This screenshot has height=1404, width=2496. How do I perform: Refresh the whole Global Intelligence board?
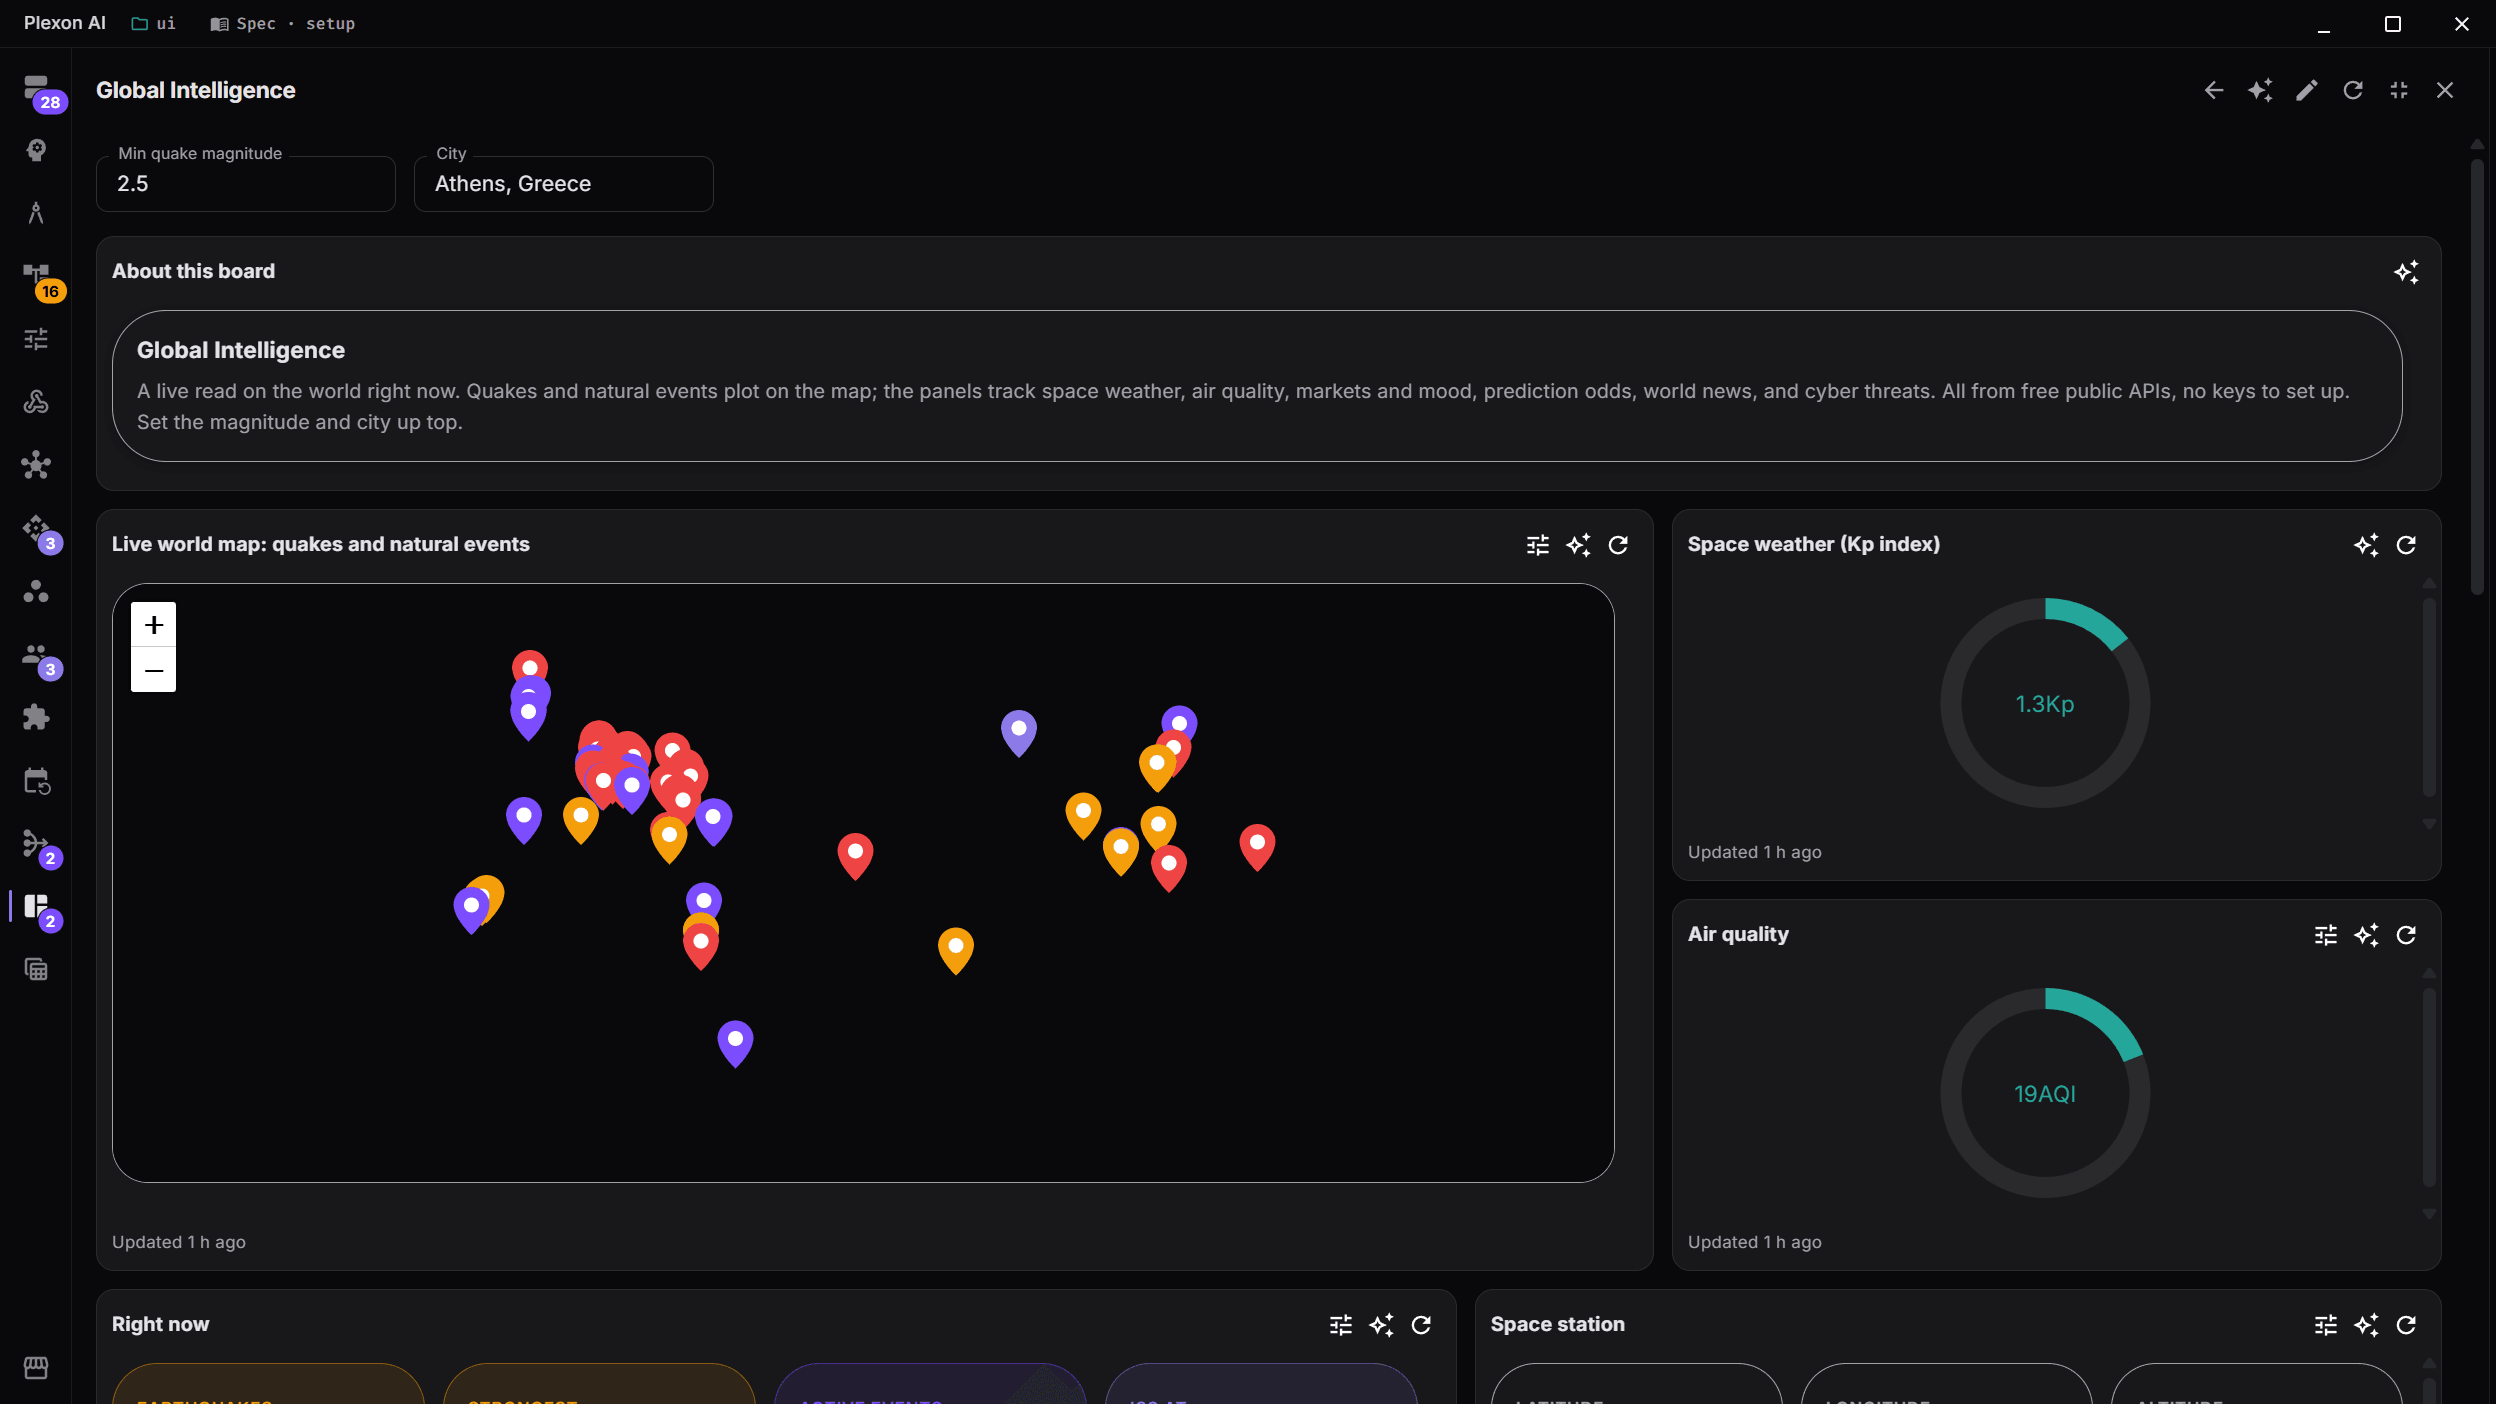click(2353, 90)
